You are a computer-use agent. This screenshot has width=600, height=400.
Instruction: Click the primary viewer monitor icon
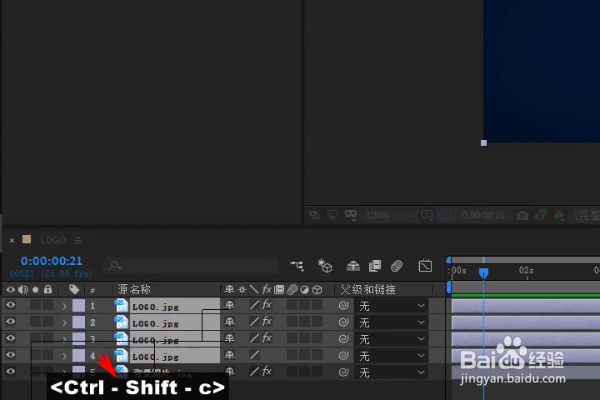coord(332,215)
